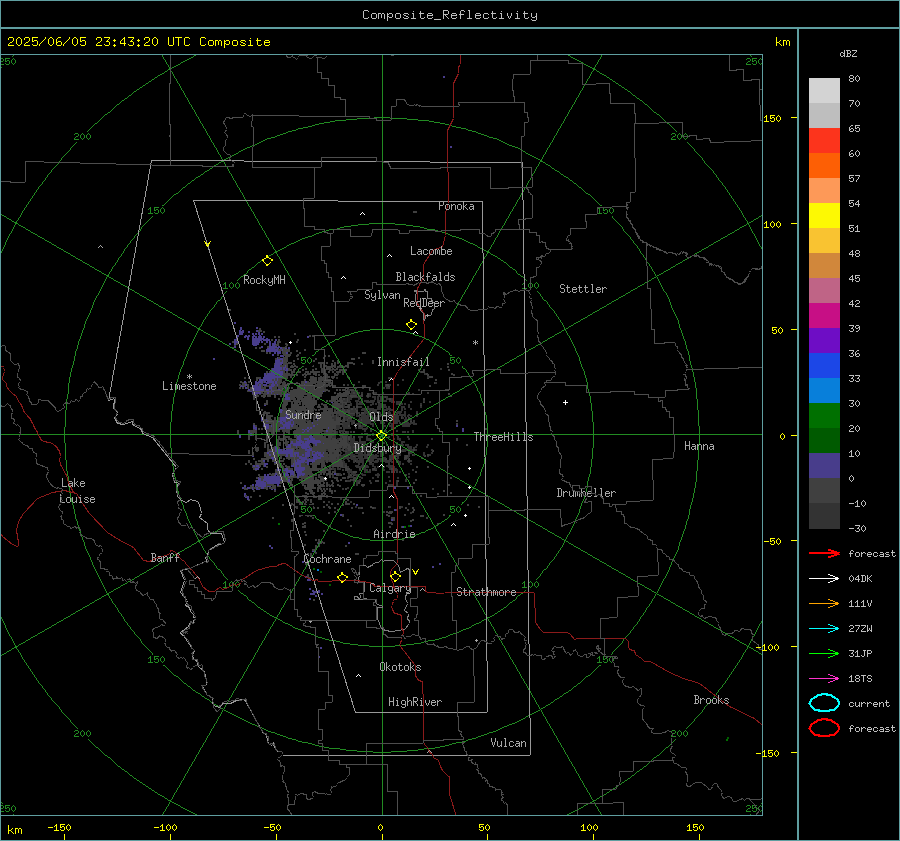Click the red forecast ellipse icon
The width and height of the screenshot is (900, 841).
(824, 728)
